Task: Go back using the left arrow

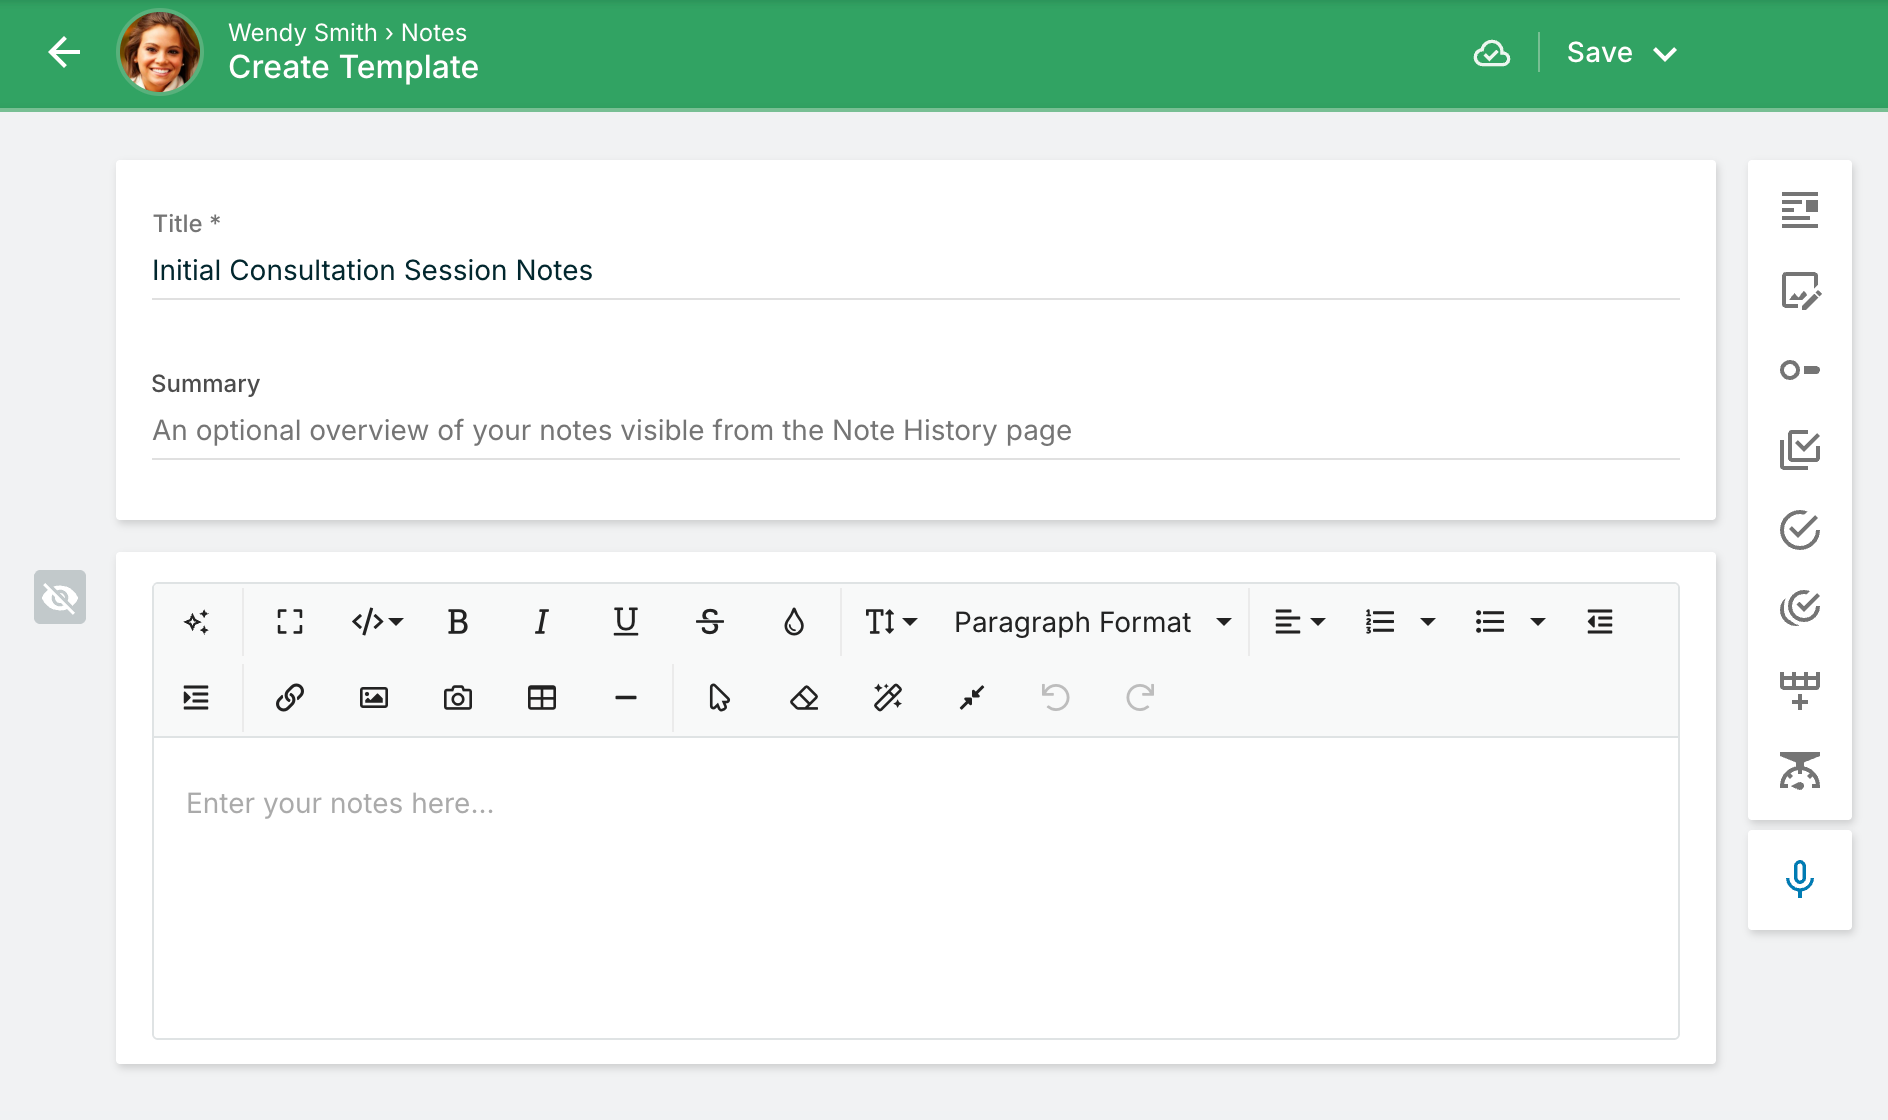Action: pyautogui.click(x=64, y=53)
